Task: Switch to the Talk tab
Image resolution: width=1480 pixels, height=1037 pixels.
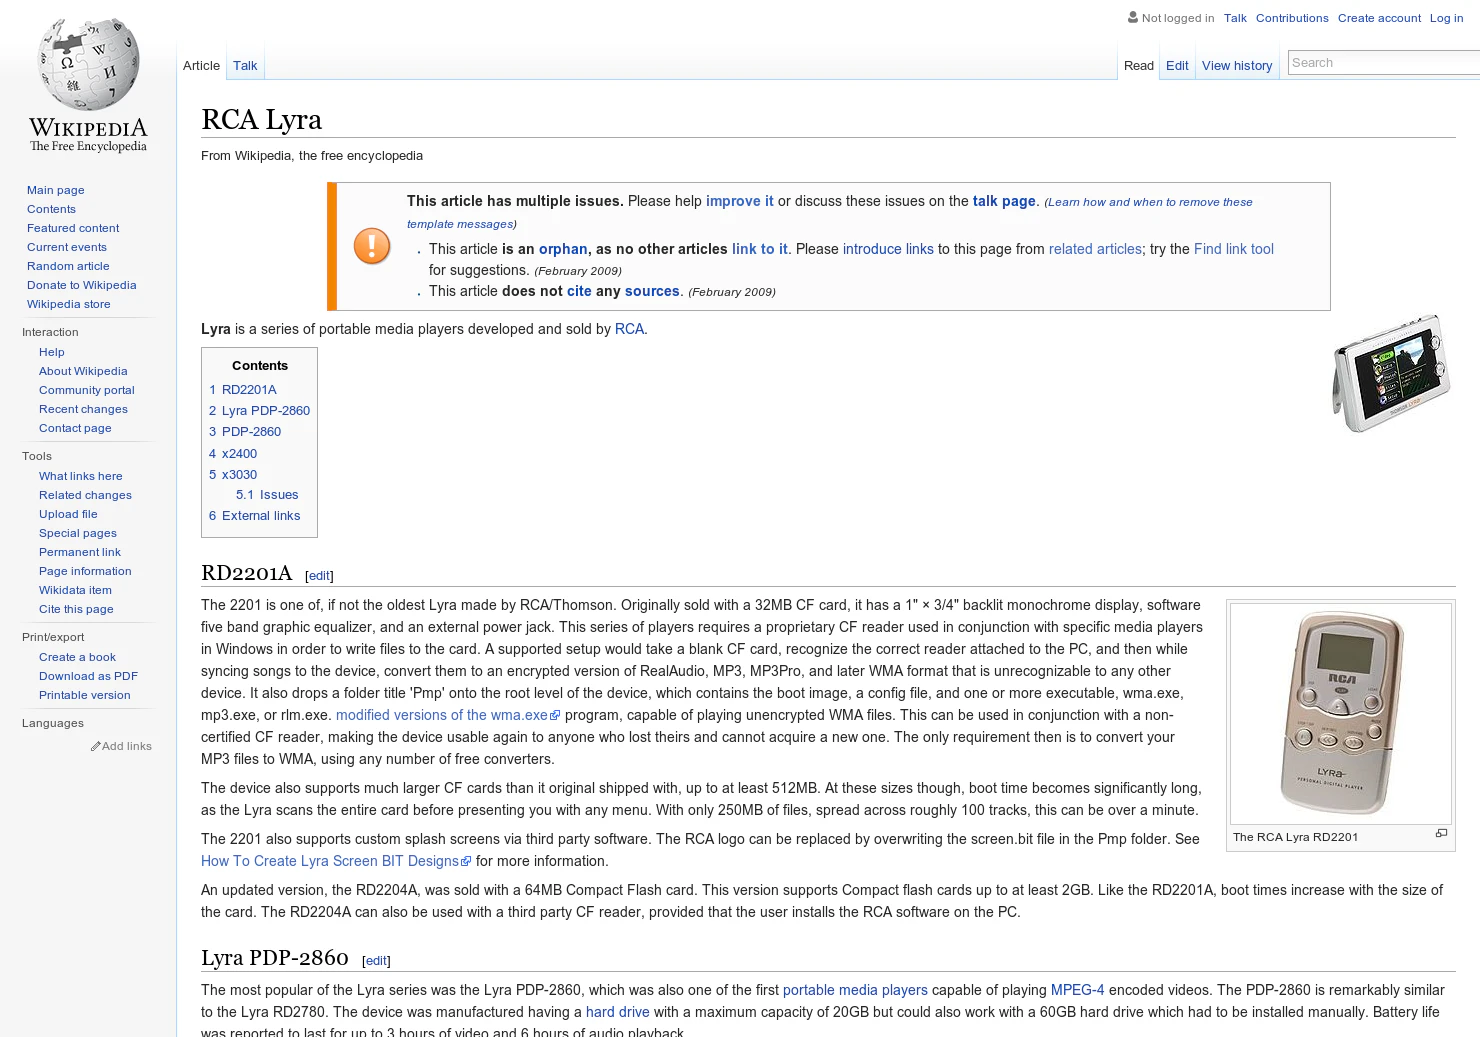Action: pyautogui.click(x=245, y=65)
